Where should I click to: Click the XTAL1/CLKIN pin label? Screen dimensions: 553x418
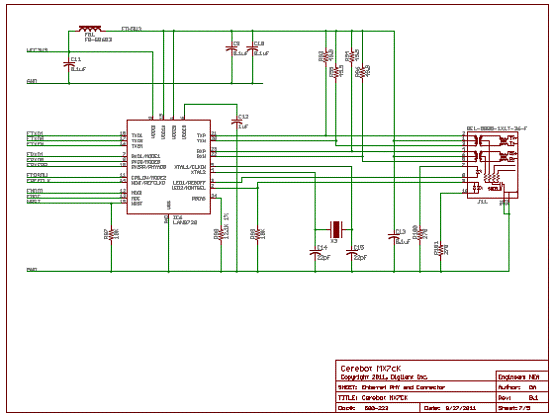pyautogui.click(x=190, y=166)
